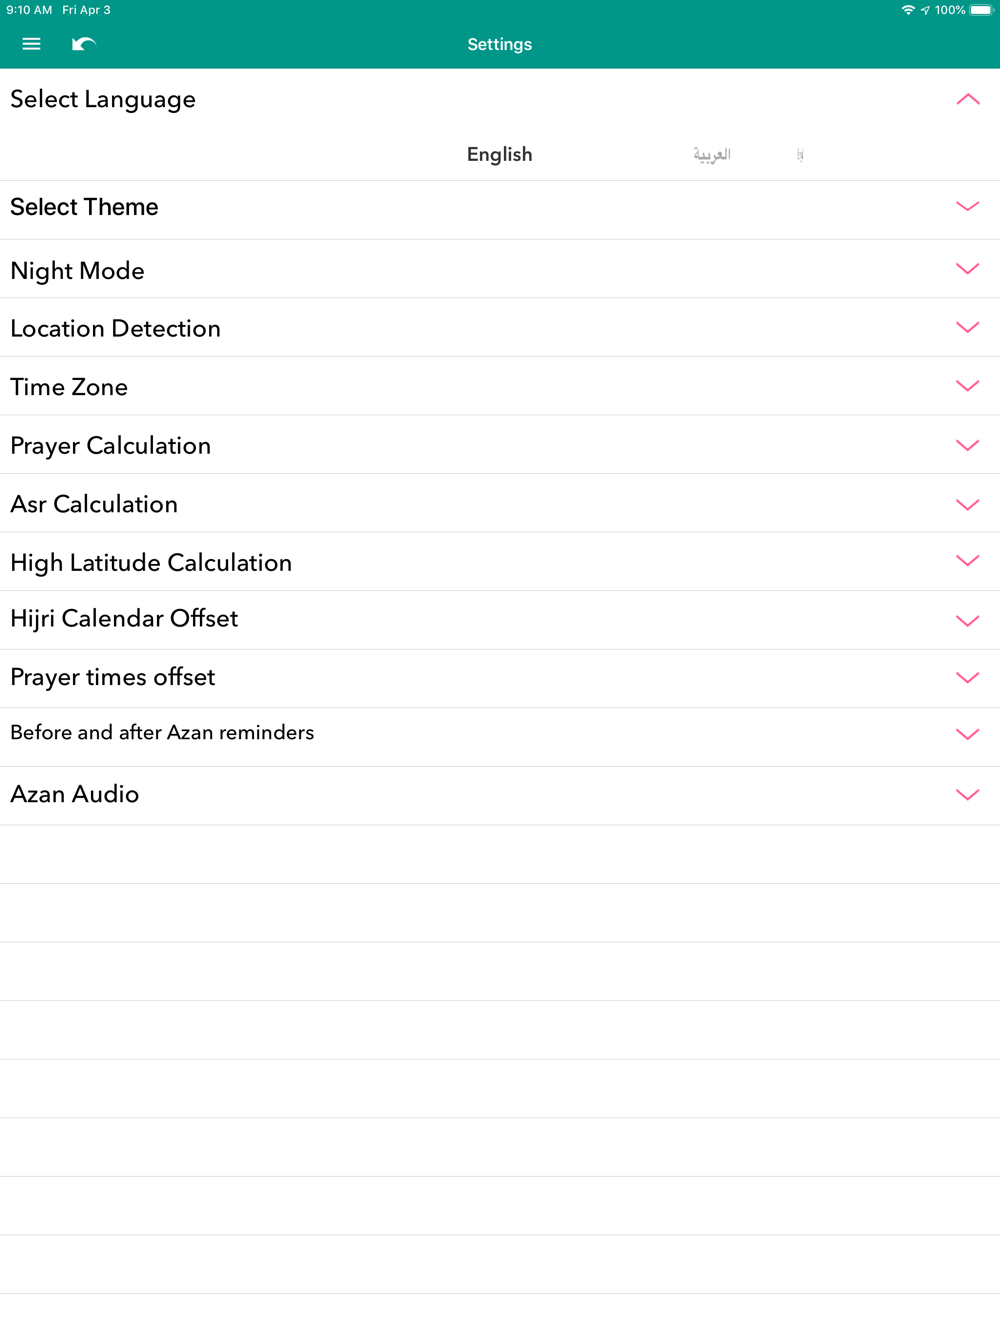Viewport: 1000px width, 1334px height.
Task: Expand Select Theme chevron
Action: 967,207
